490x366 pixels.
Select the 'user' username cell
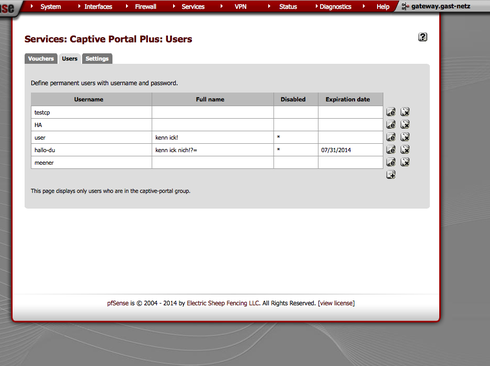91,137
